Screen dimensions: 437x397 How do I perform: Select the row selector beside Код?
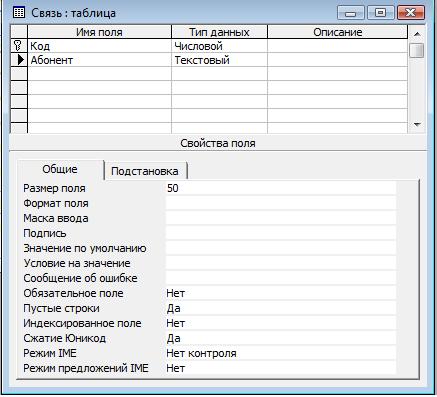click(19, 46)
